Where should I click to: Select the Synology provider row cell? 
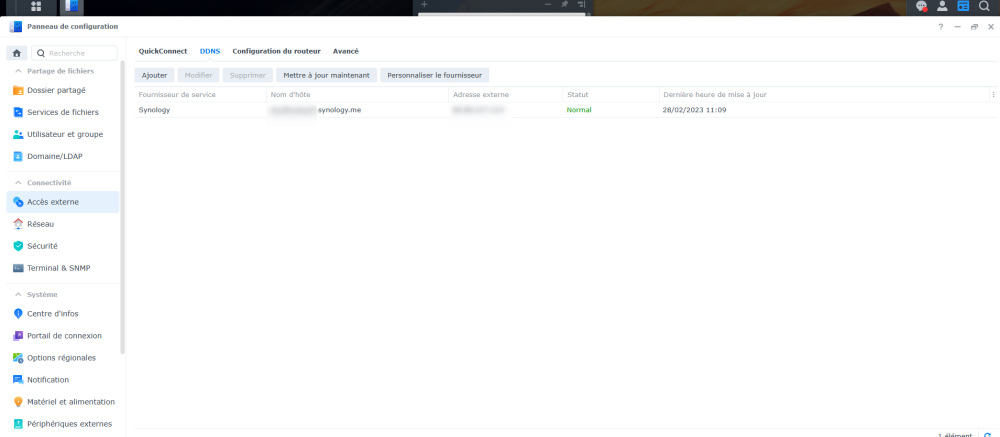tap(154, 110)
